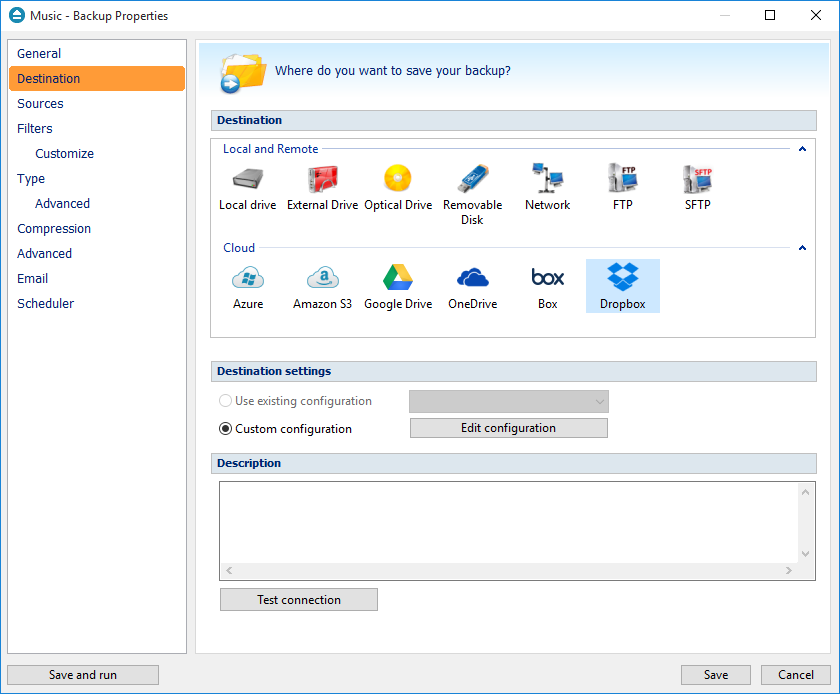Screen dimensions: 840x694
Task: Save the backup properties
Action: click(716, 675)
